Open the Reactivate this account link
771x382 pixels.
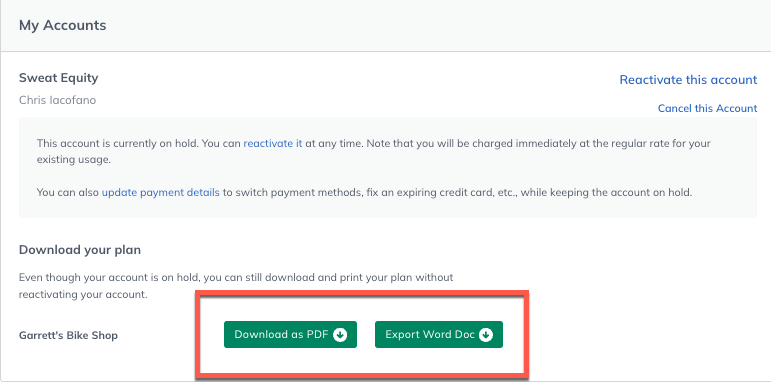point(688,80)
